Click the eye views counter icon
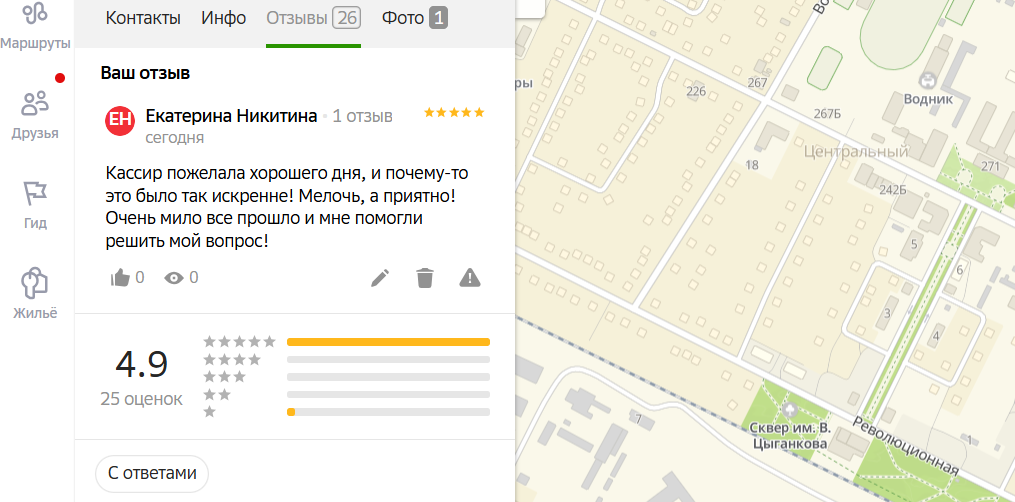 [x=173, y=278]
